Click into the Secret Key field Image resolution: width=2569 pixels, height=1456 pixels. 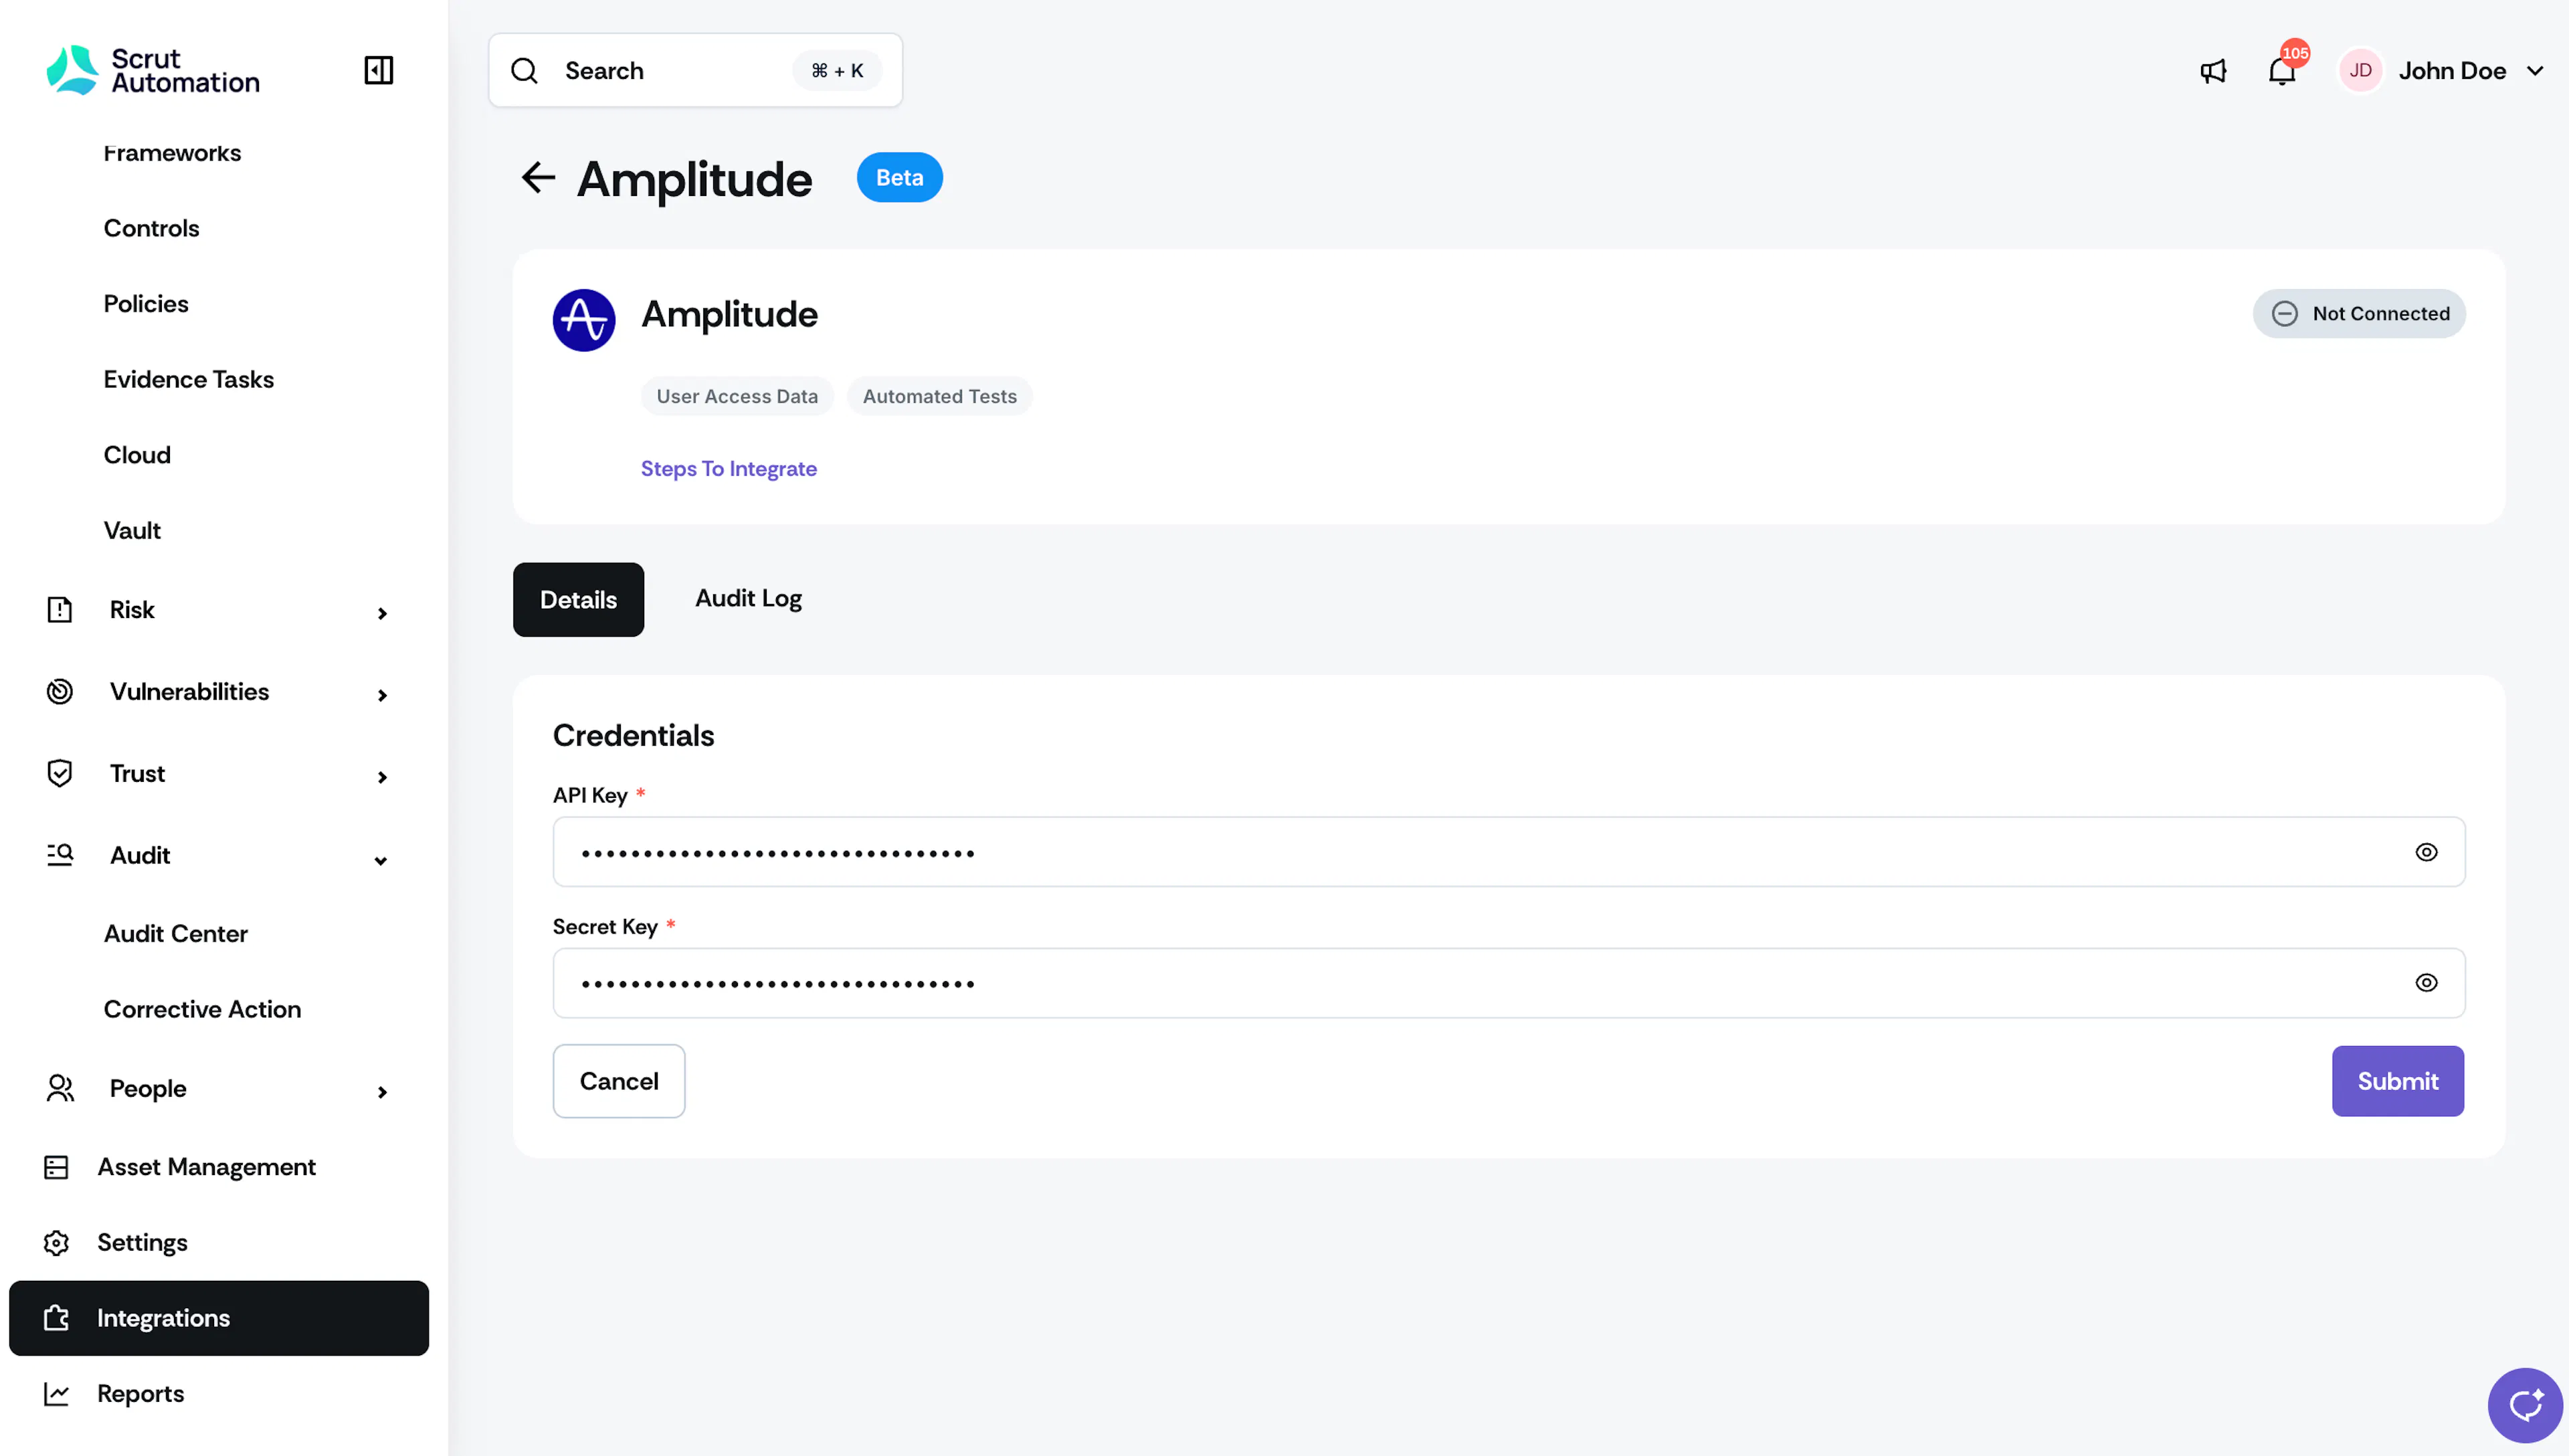click(x=1508, y=983)
